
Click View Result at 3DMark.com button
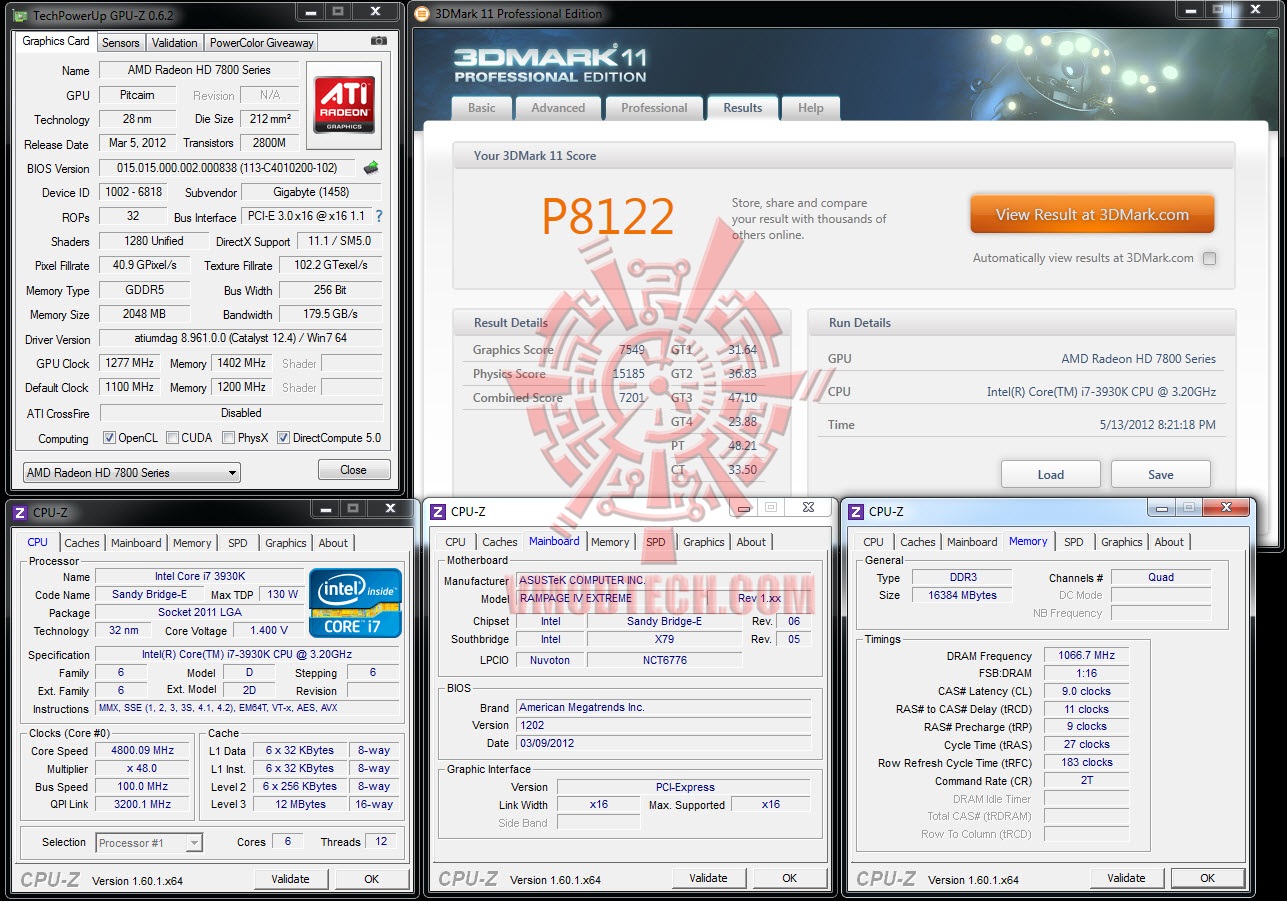[1092, 215]
